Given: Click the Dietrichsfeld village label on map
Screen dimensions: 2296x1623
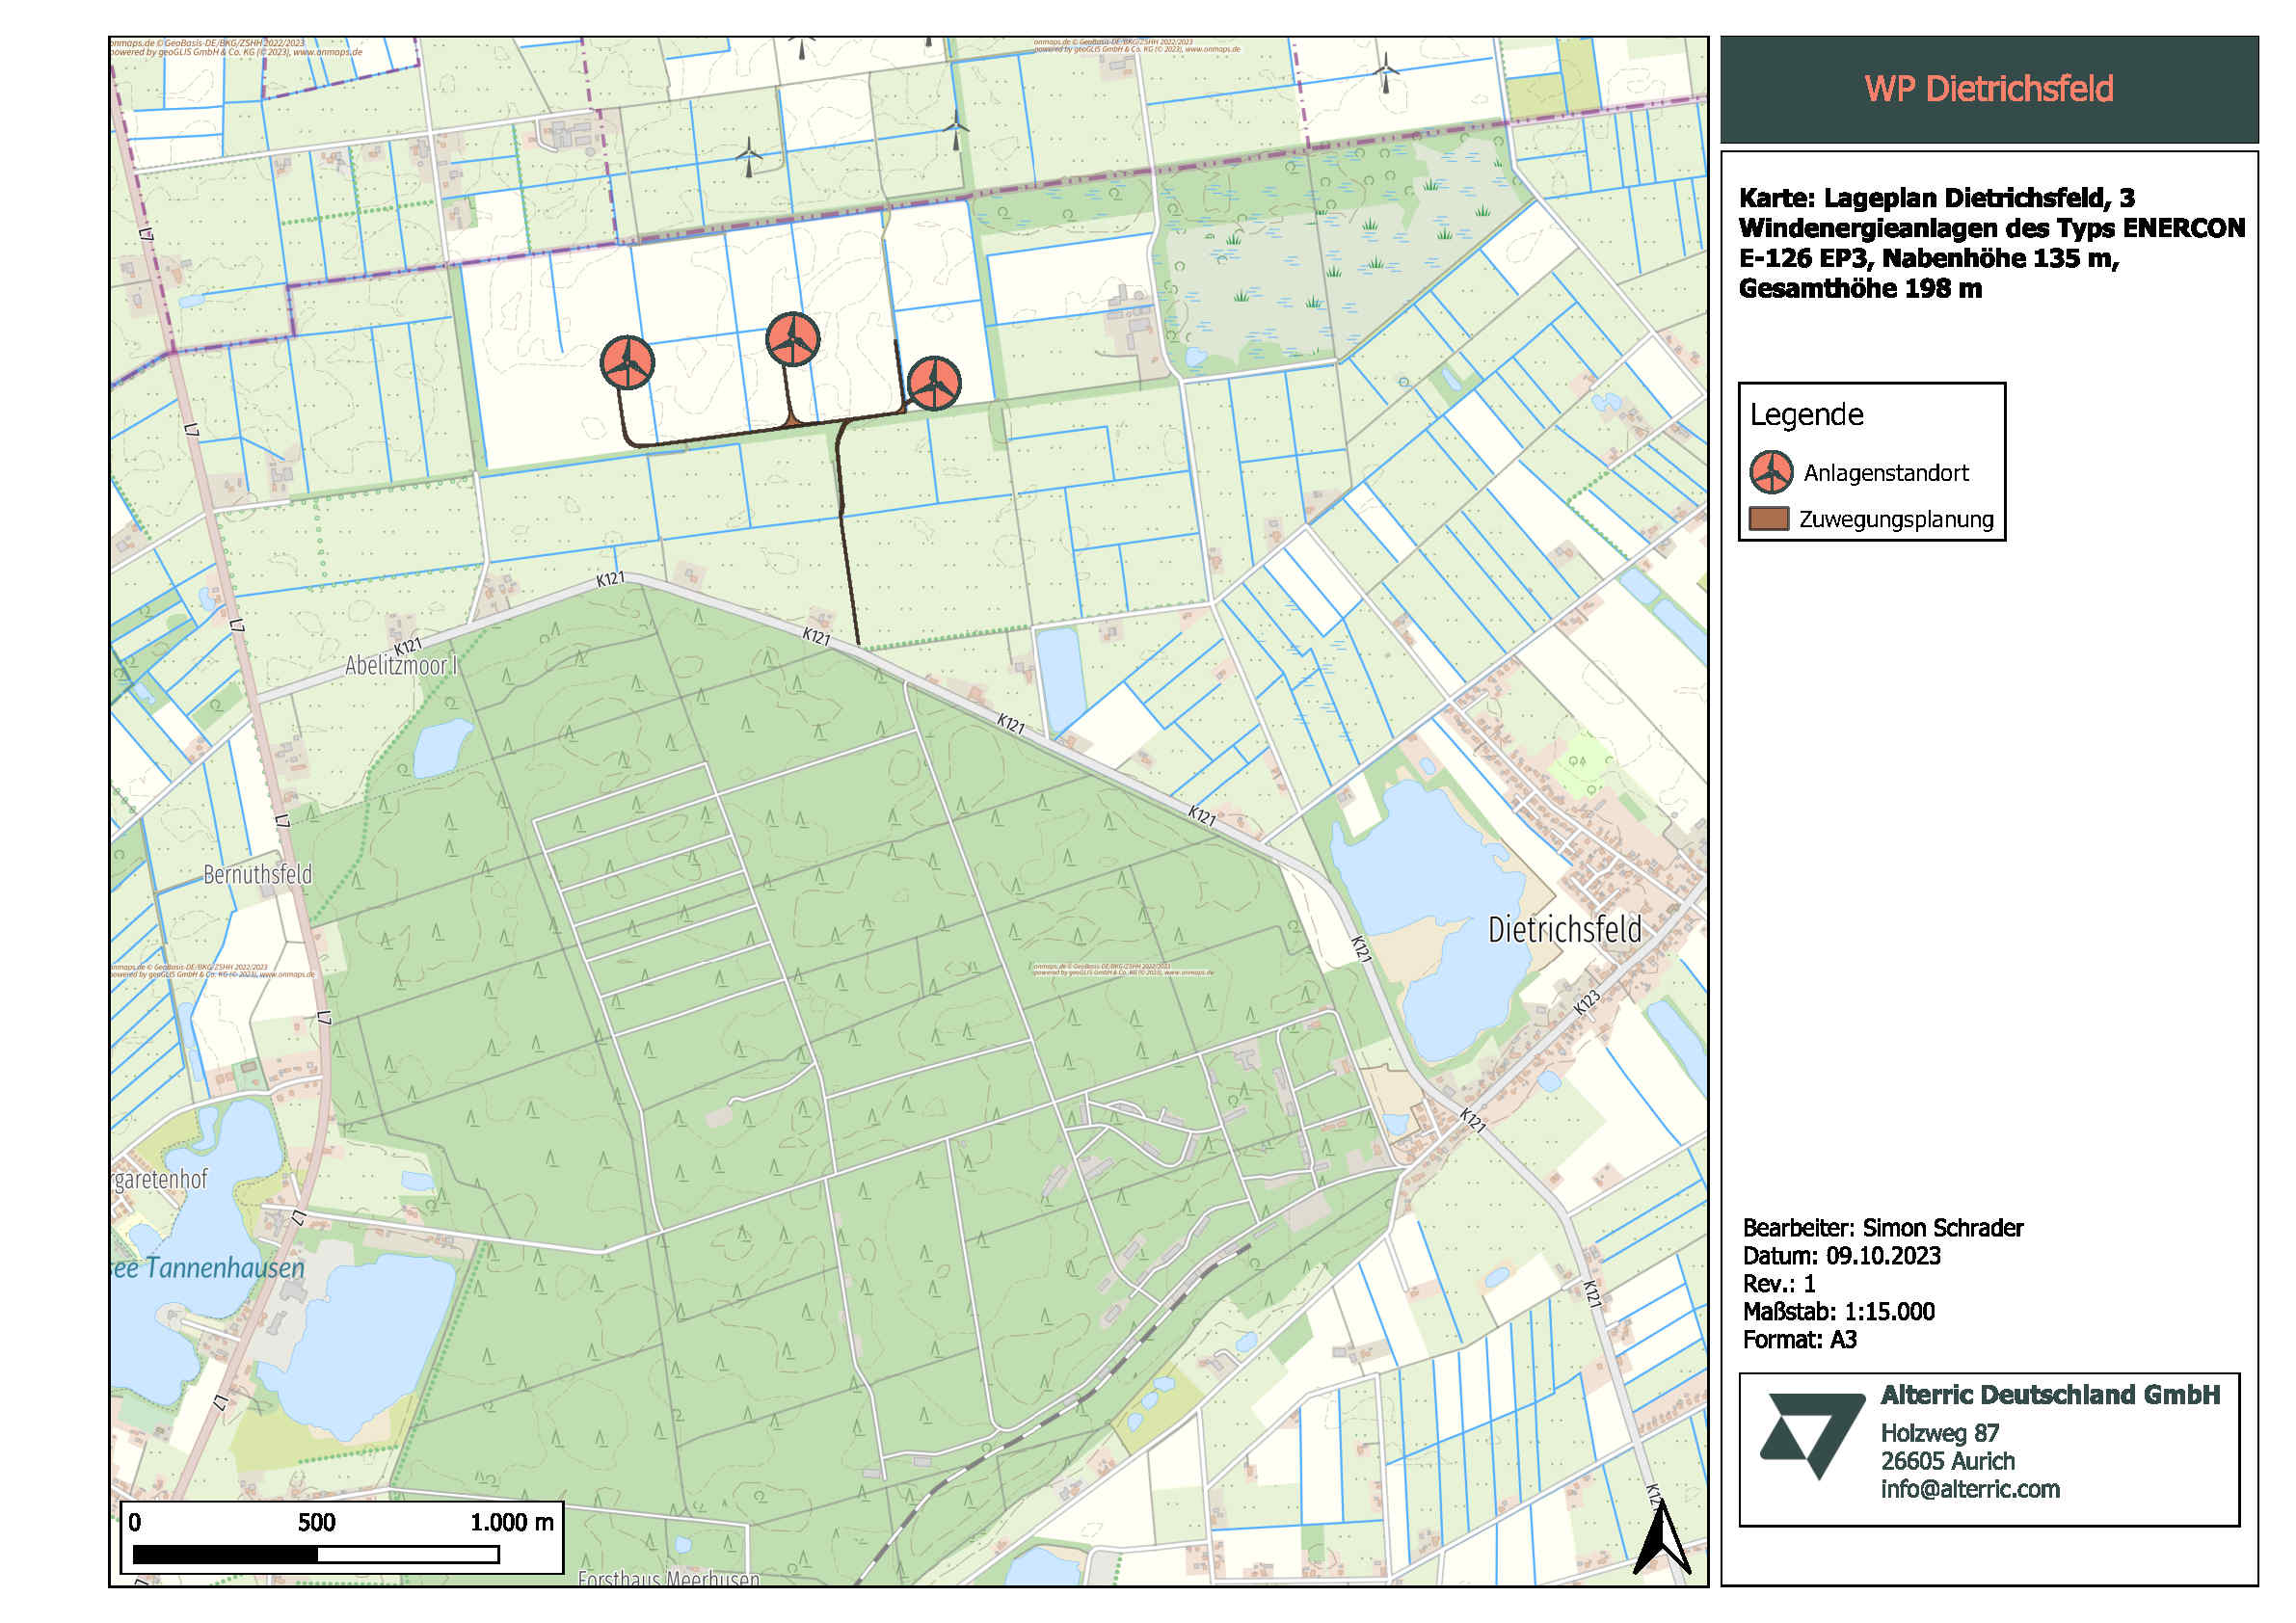Looking at the screenshot, I should point(1564,930).
